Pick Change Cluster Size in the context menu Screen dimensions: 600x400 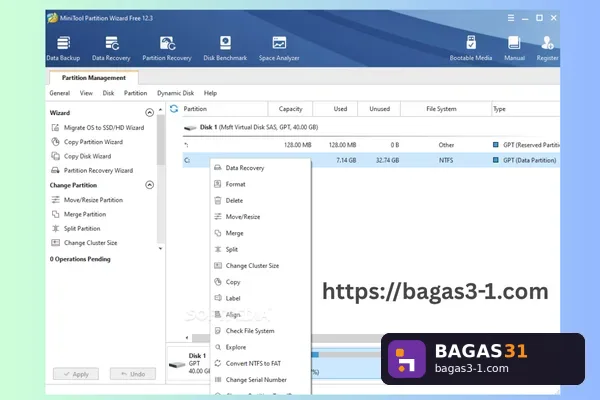(260, 266)
